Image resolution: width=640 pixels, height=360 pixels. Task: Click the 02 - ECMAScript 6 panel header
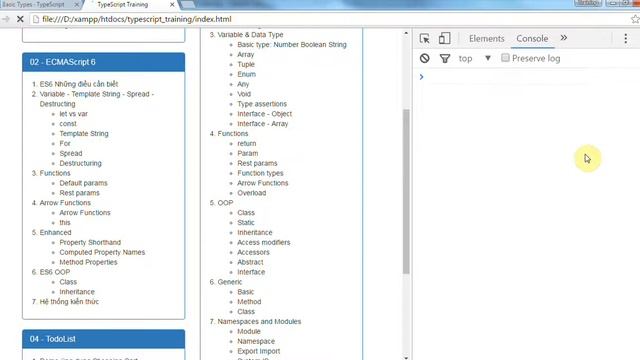(104, 62)
